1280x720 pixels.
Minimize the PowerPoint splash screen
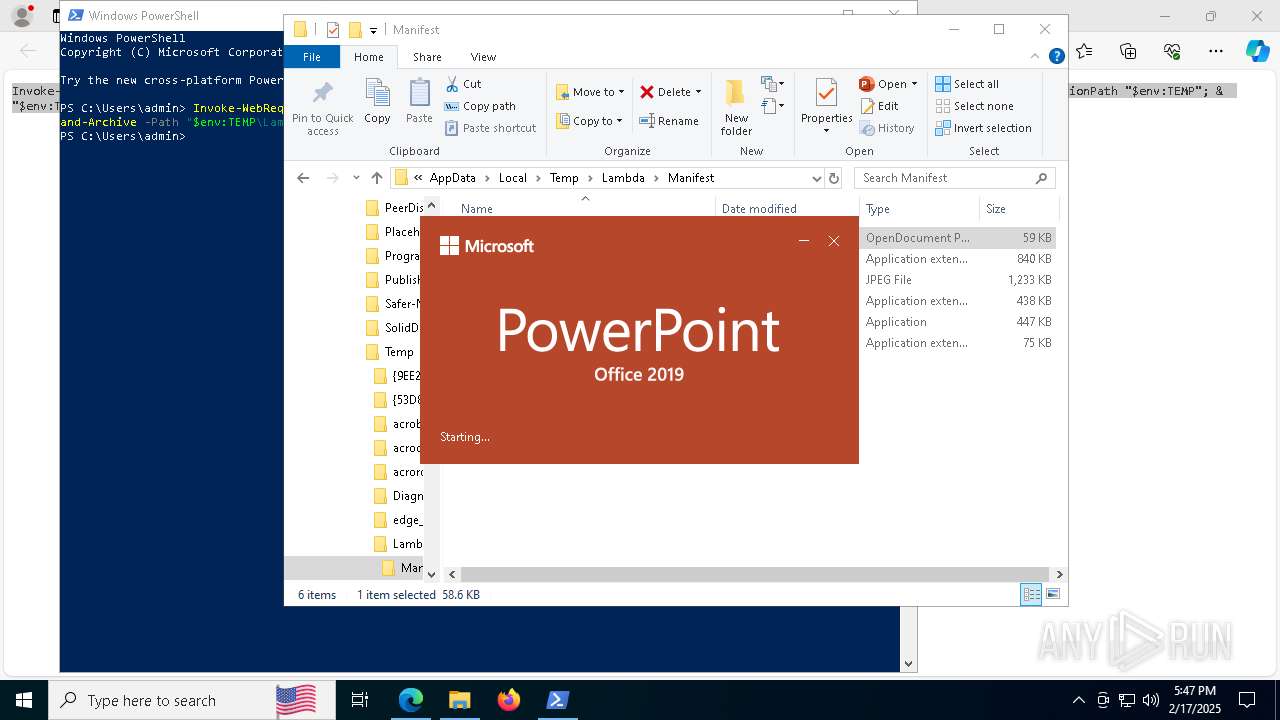804,241
